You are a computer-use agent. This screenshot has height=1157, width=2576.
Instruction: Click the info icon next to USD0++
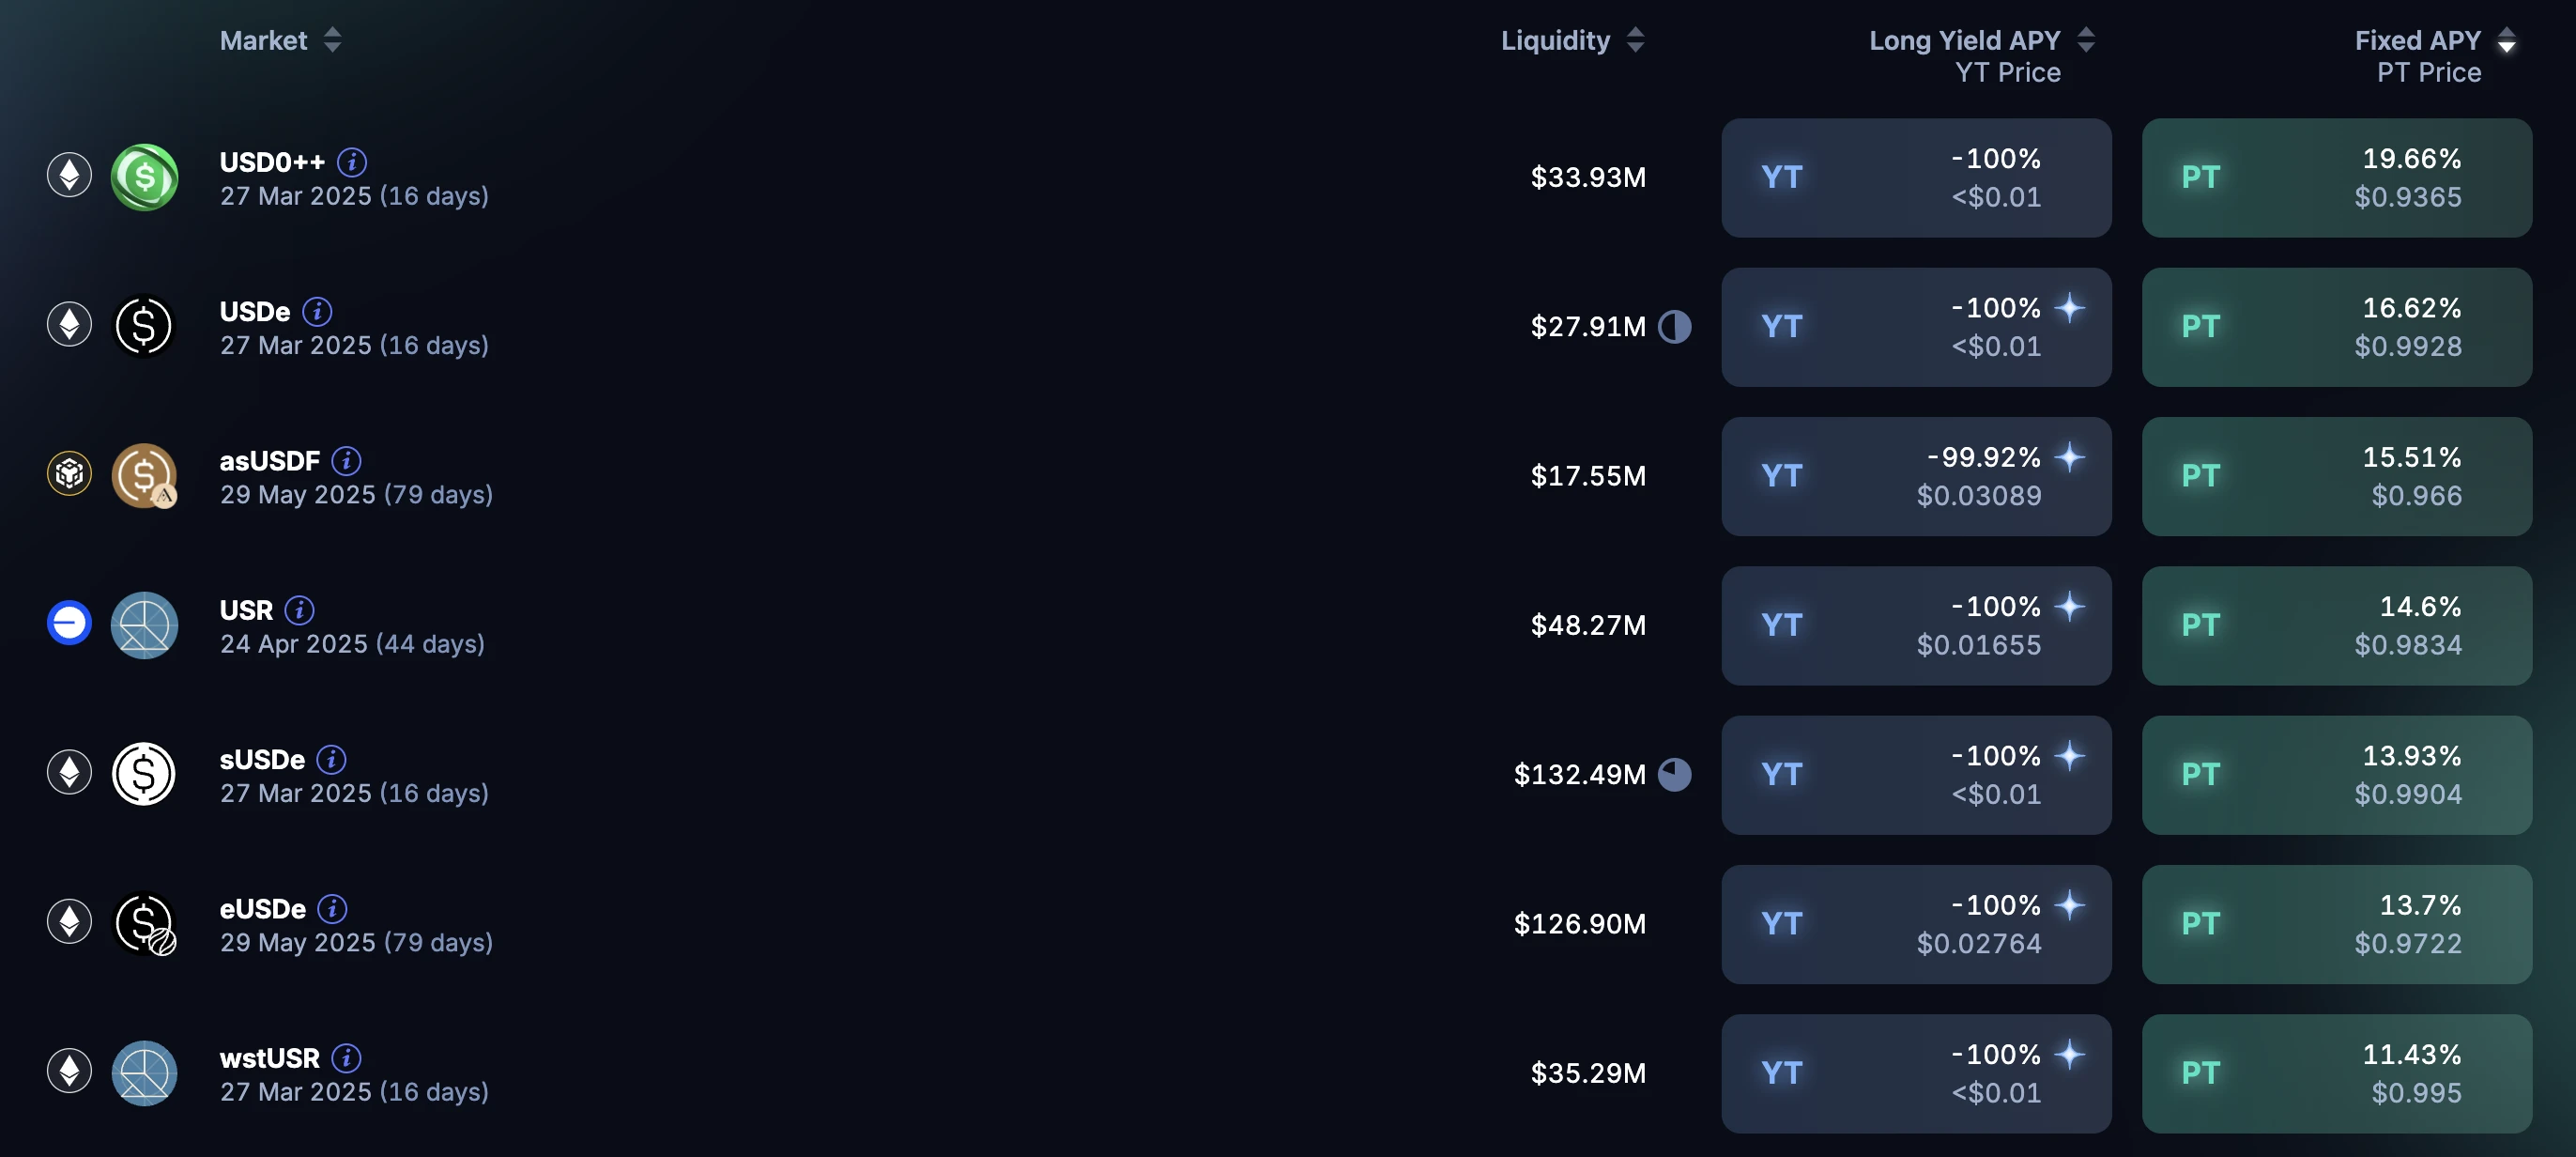(351, 162)
